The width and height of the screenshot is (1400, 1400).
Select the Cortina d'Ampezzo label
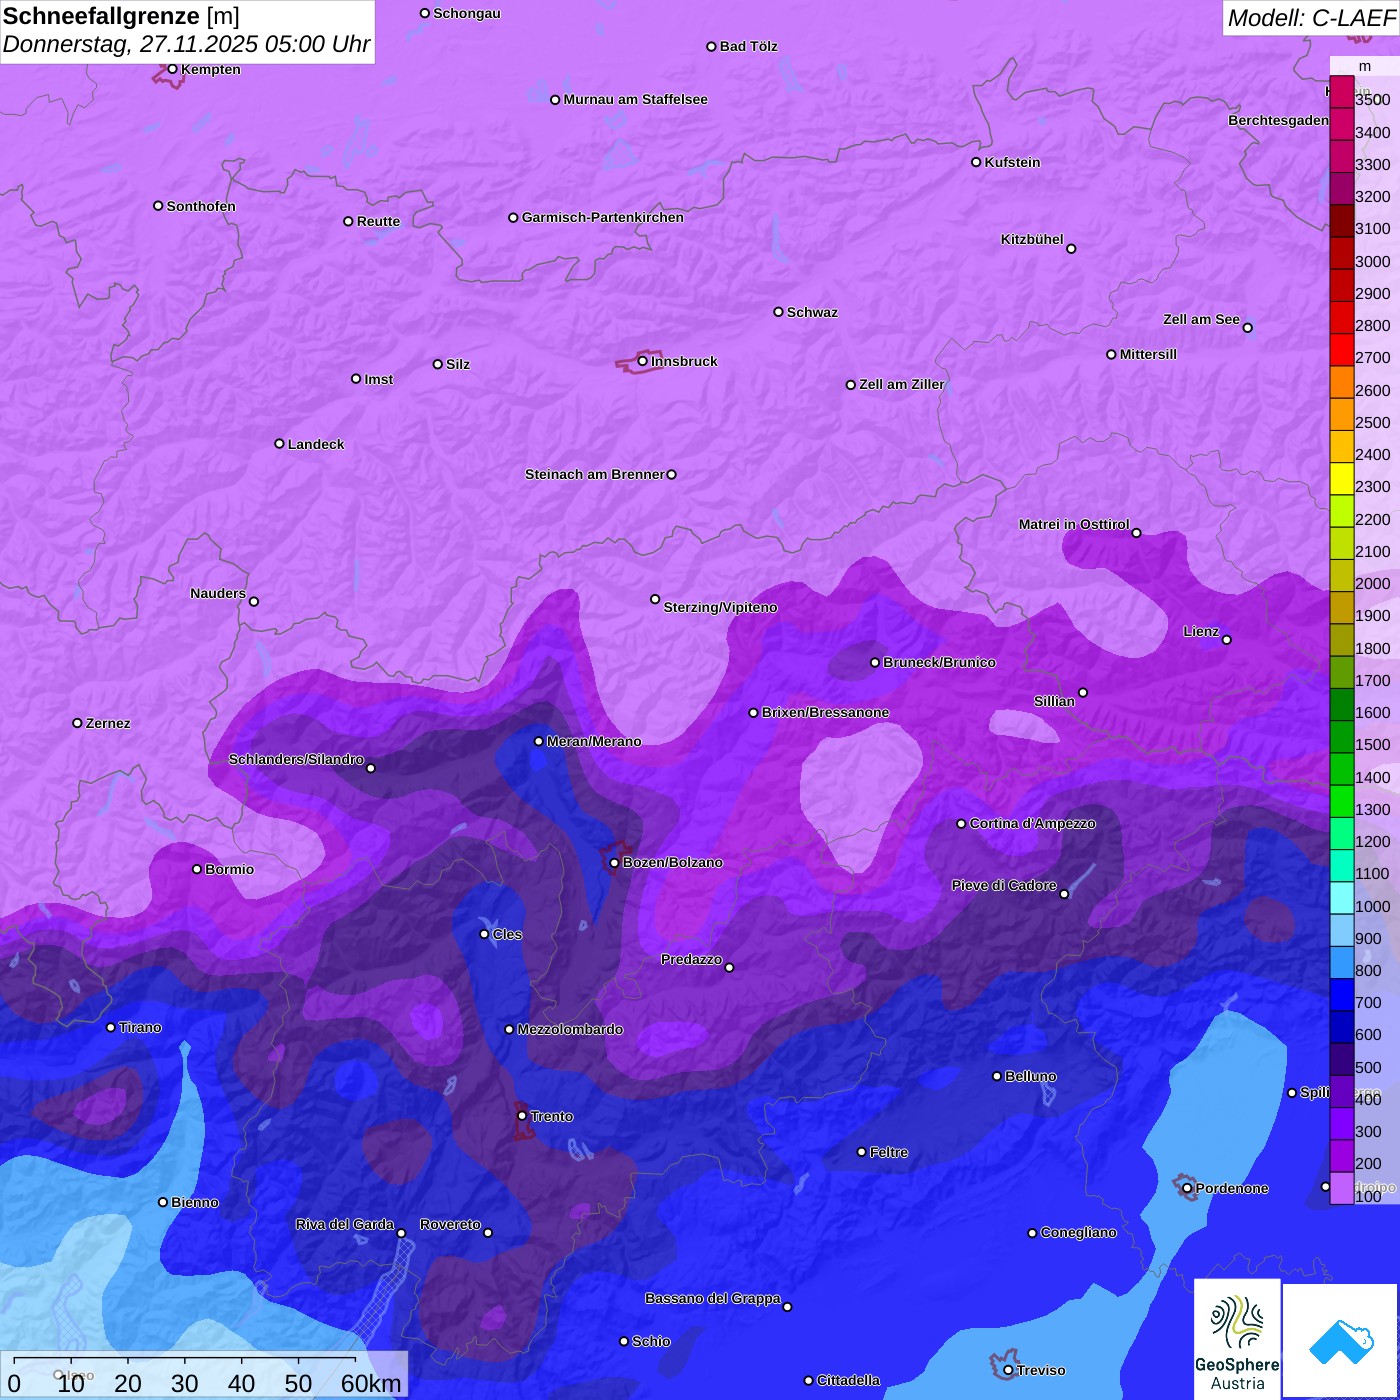1033,823
